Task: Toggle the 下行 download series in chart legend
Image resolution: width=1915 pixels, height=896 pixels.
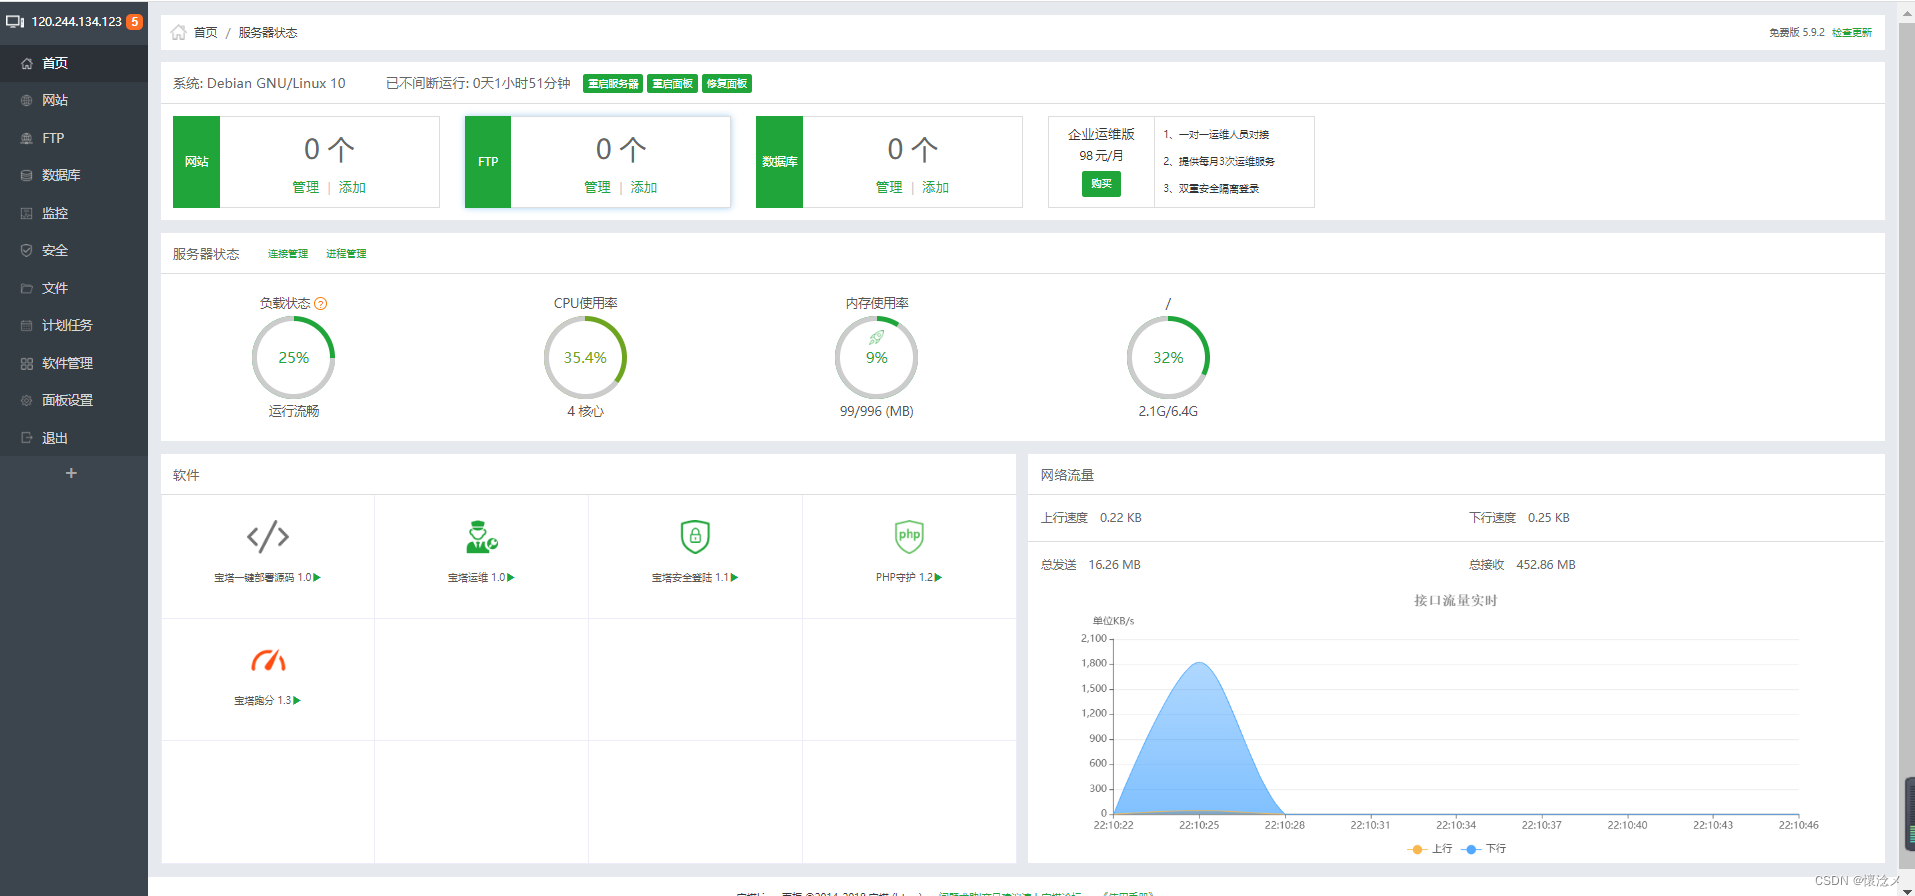Action: pos(1484,849)
